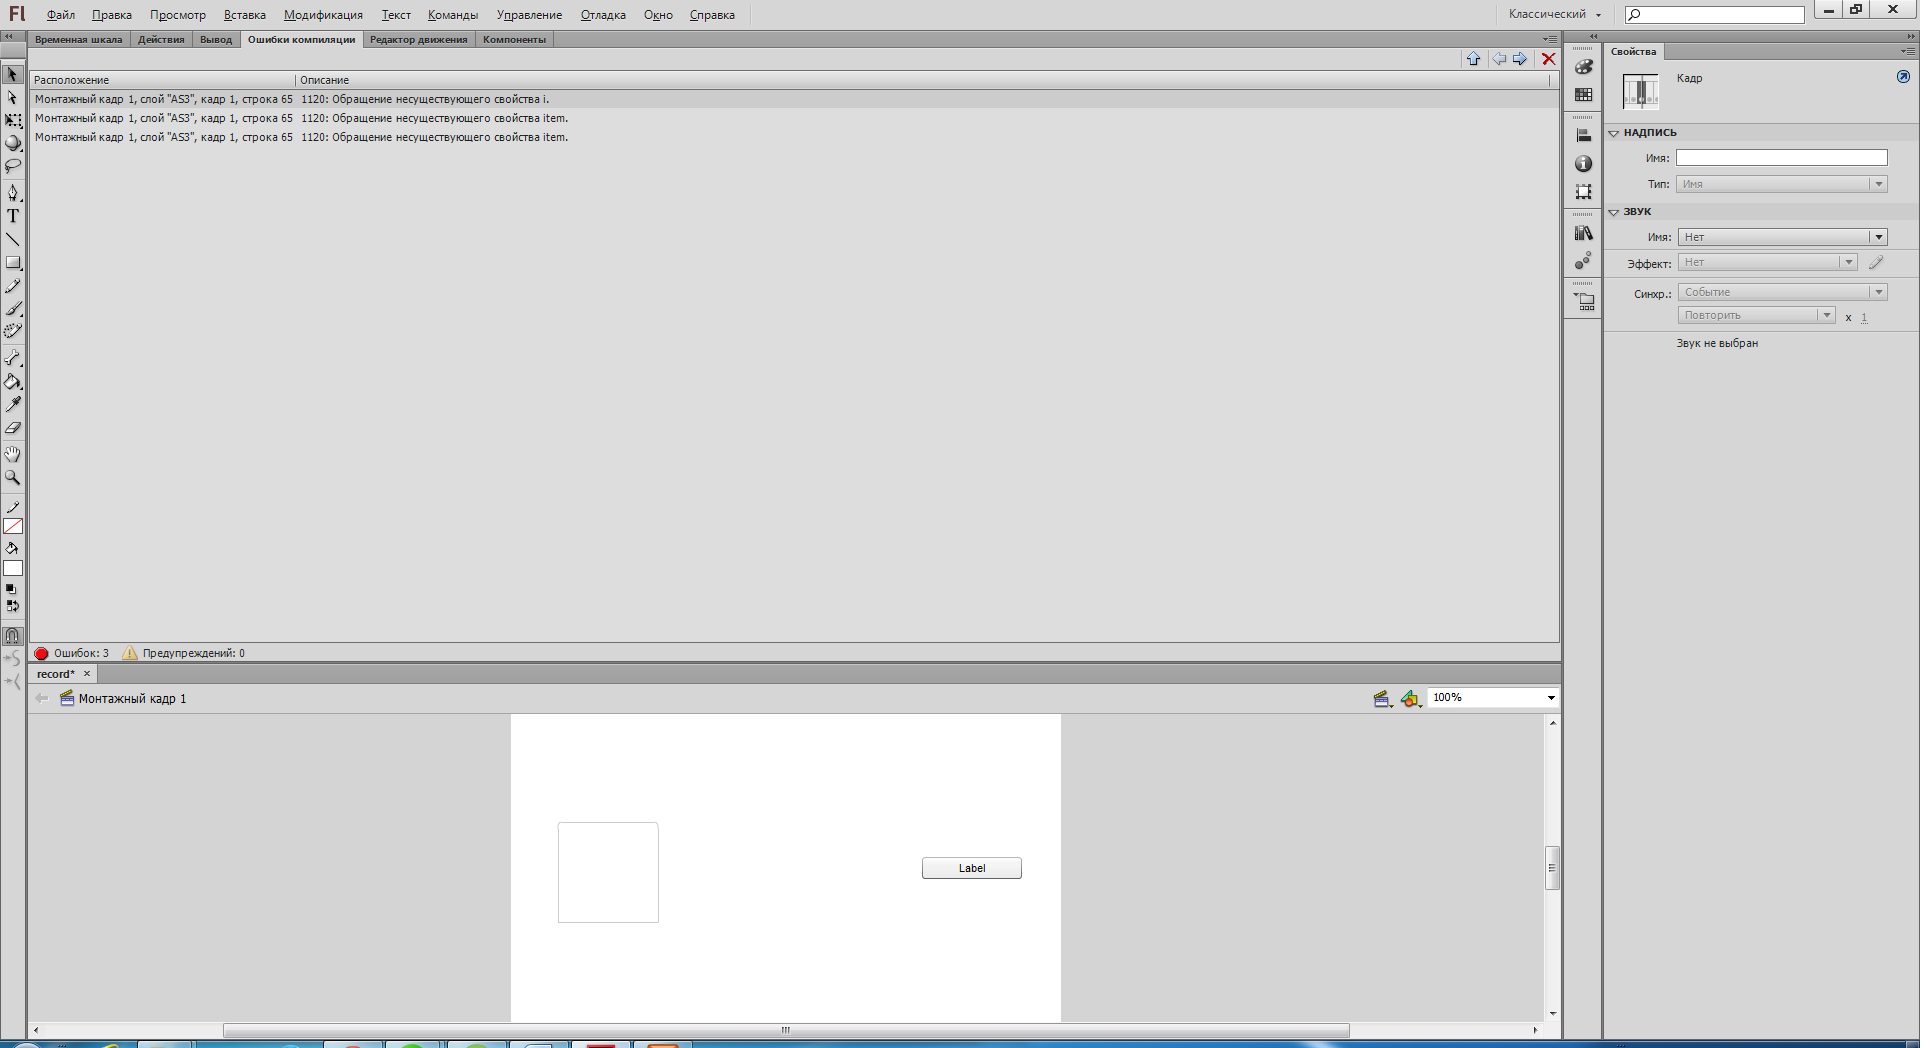Screen dimensions: 1932x1048
Task: Select the Eyedropper tool
Action: pos(13,405)
